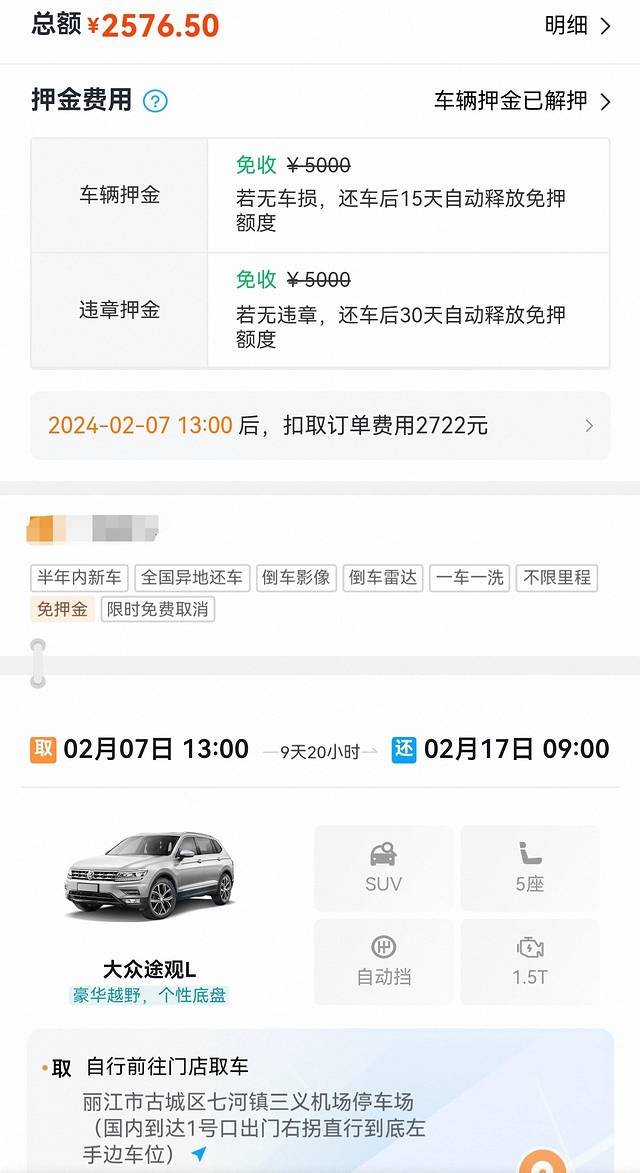Tap the blue navigation arrow icon

[199, 1155]
